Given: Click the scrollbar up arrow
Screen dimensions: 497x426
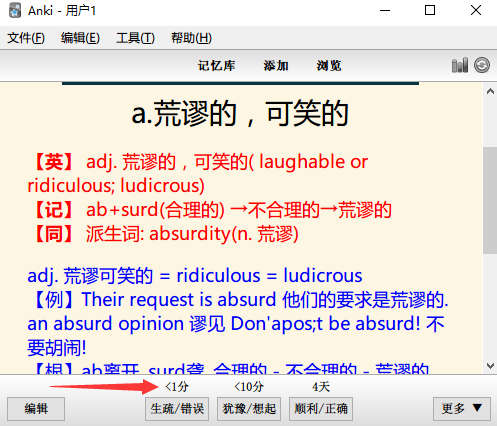Looking at the screenshot, I should pos(490,91).
